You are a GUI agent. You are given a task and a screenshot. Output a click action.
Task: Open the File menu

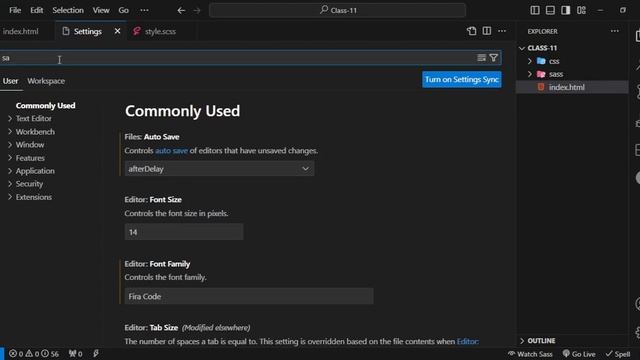pyautogui.click(x=15, y=10)
